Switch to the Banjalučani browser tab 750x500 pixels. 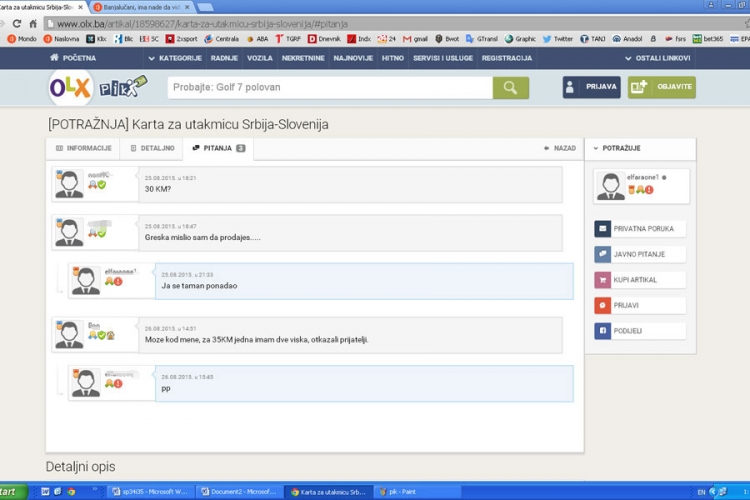(x=141, y=7)
